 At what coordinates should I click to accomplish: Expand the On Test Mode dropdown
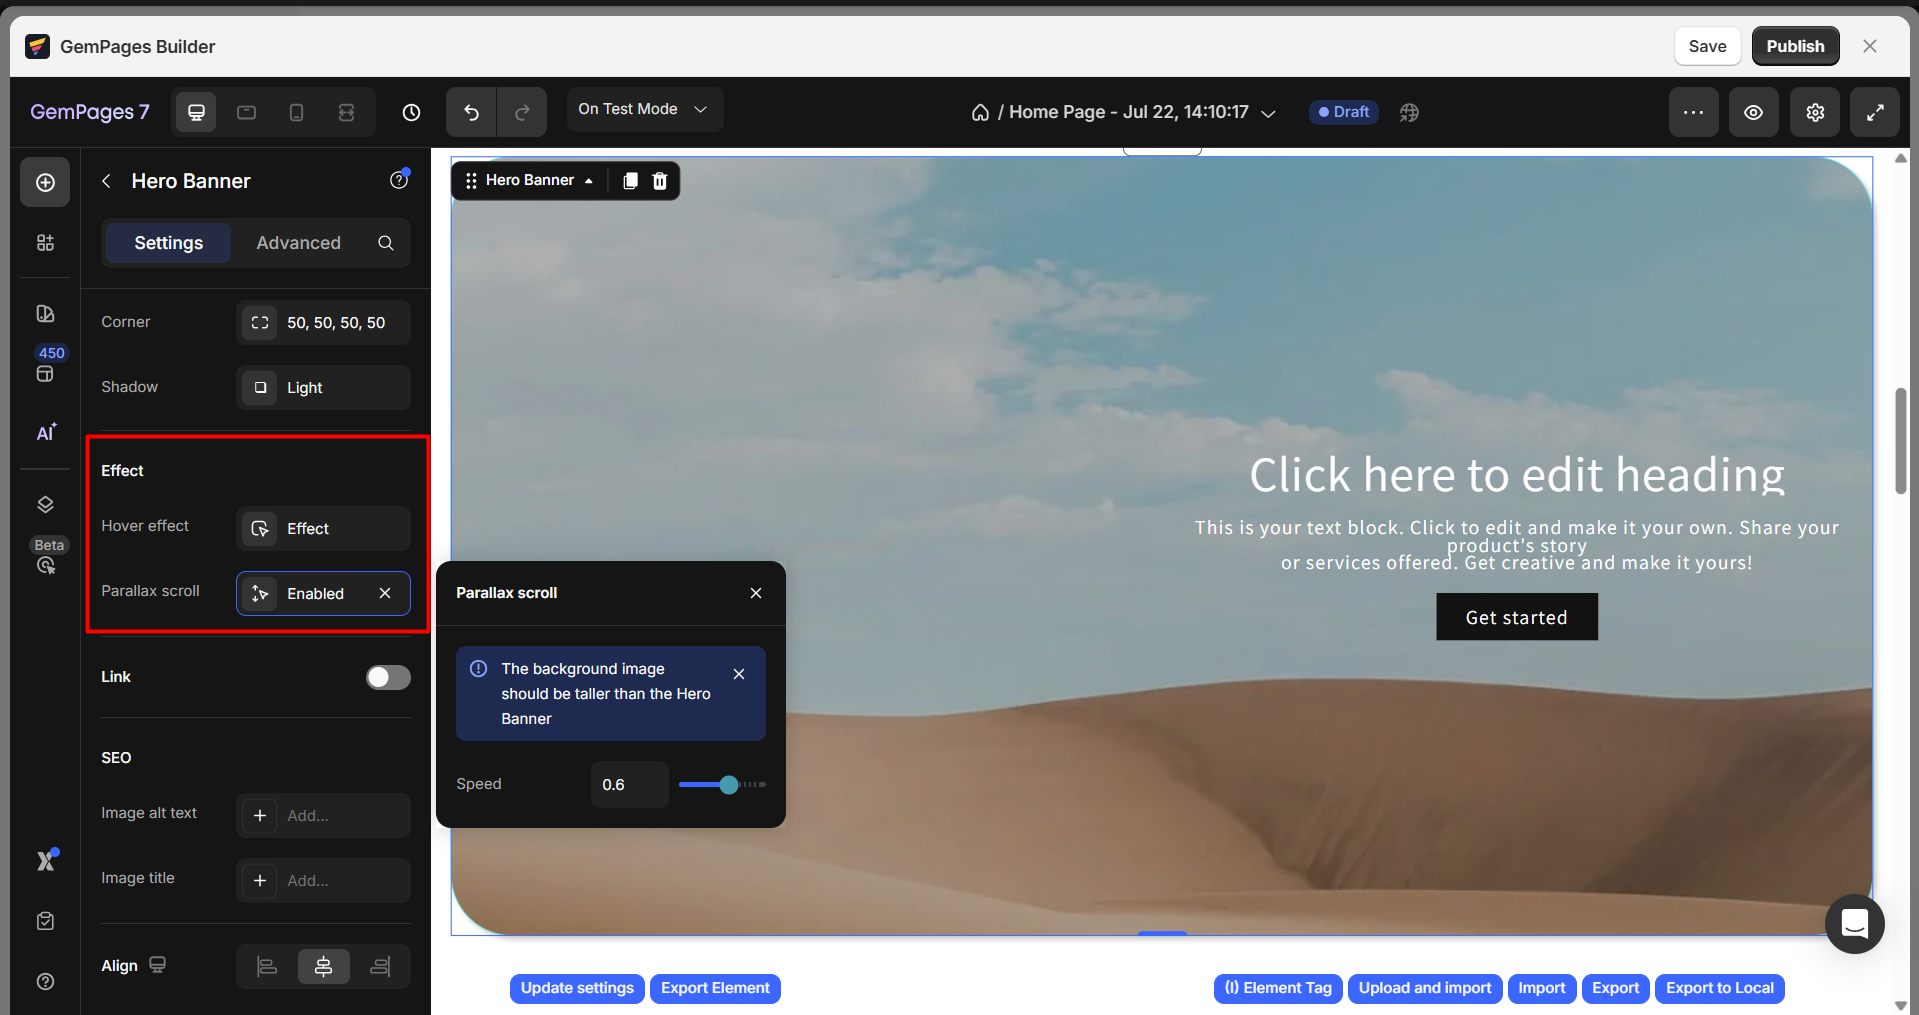pyautogui.click(x=643, y=109)
